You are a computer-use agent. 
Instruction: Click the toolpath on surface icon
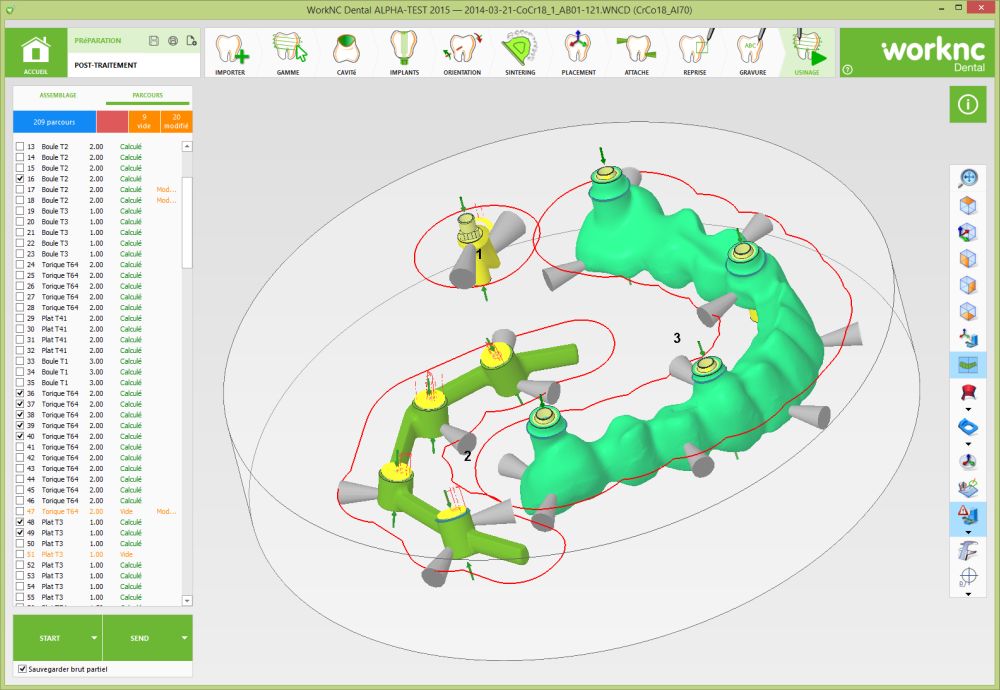(968, 488)
